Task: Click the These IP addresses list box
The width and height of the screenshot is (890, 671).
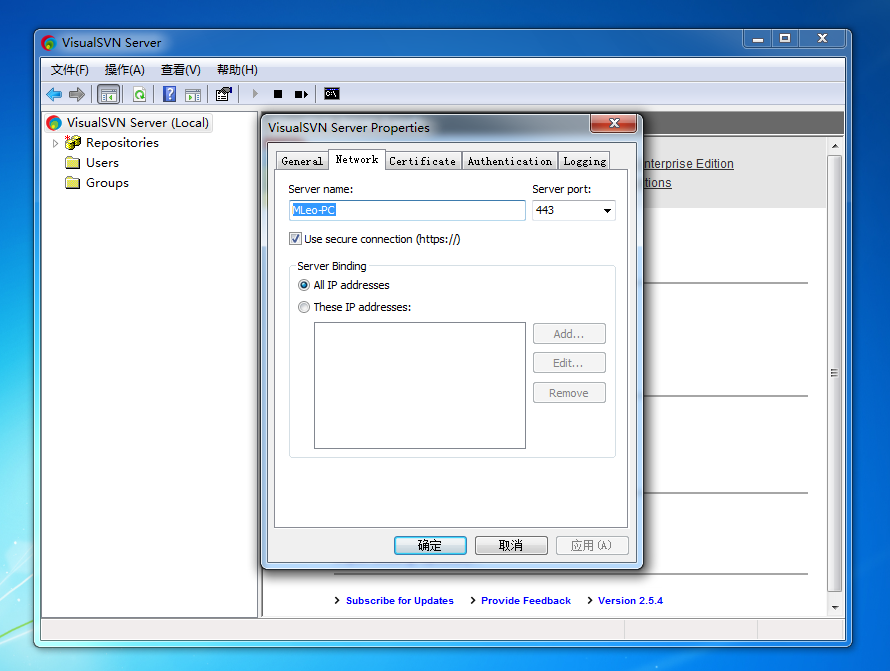Action: tap(420, 385)
